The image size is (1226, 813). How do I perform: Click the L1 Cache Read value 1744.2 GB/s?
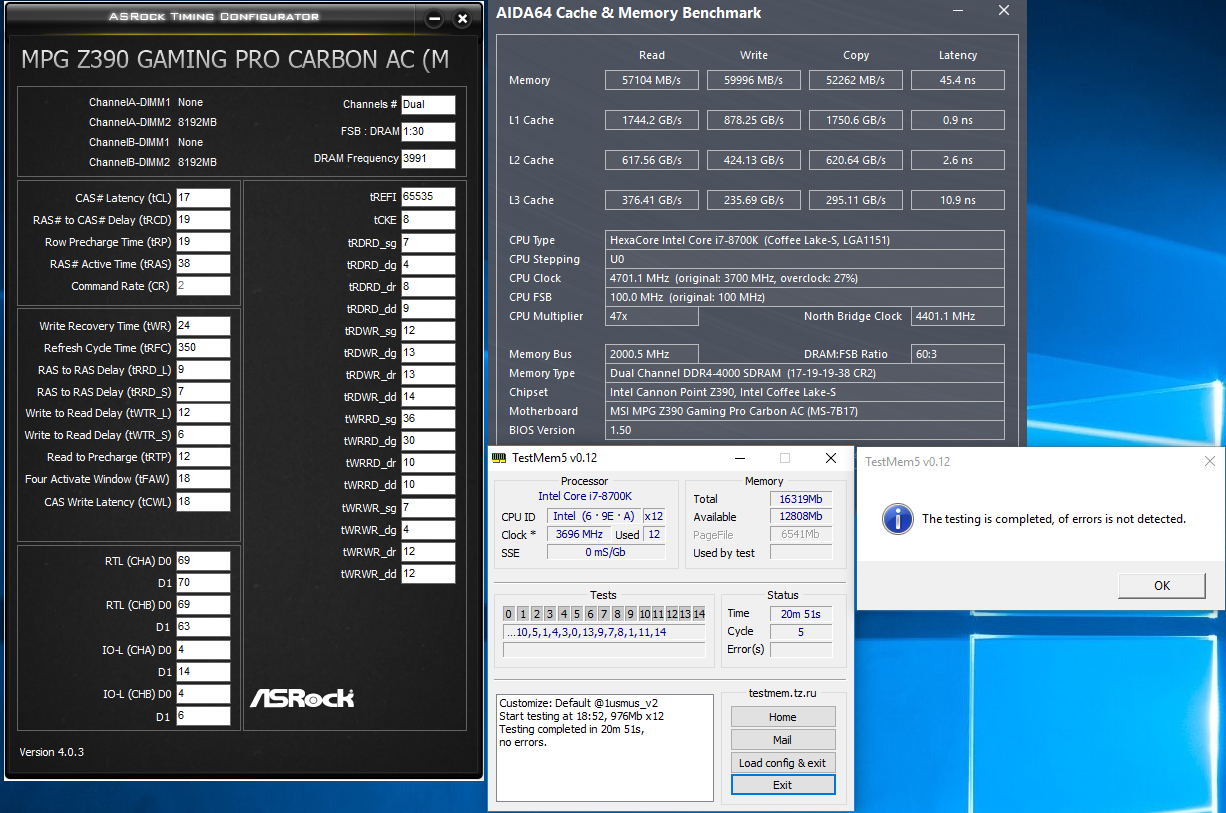tap(651, 120)
